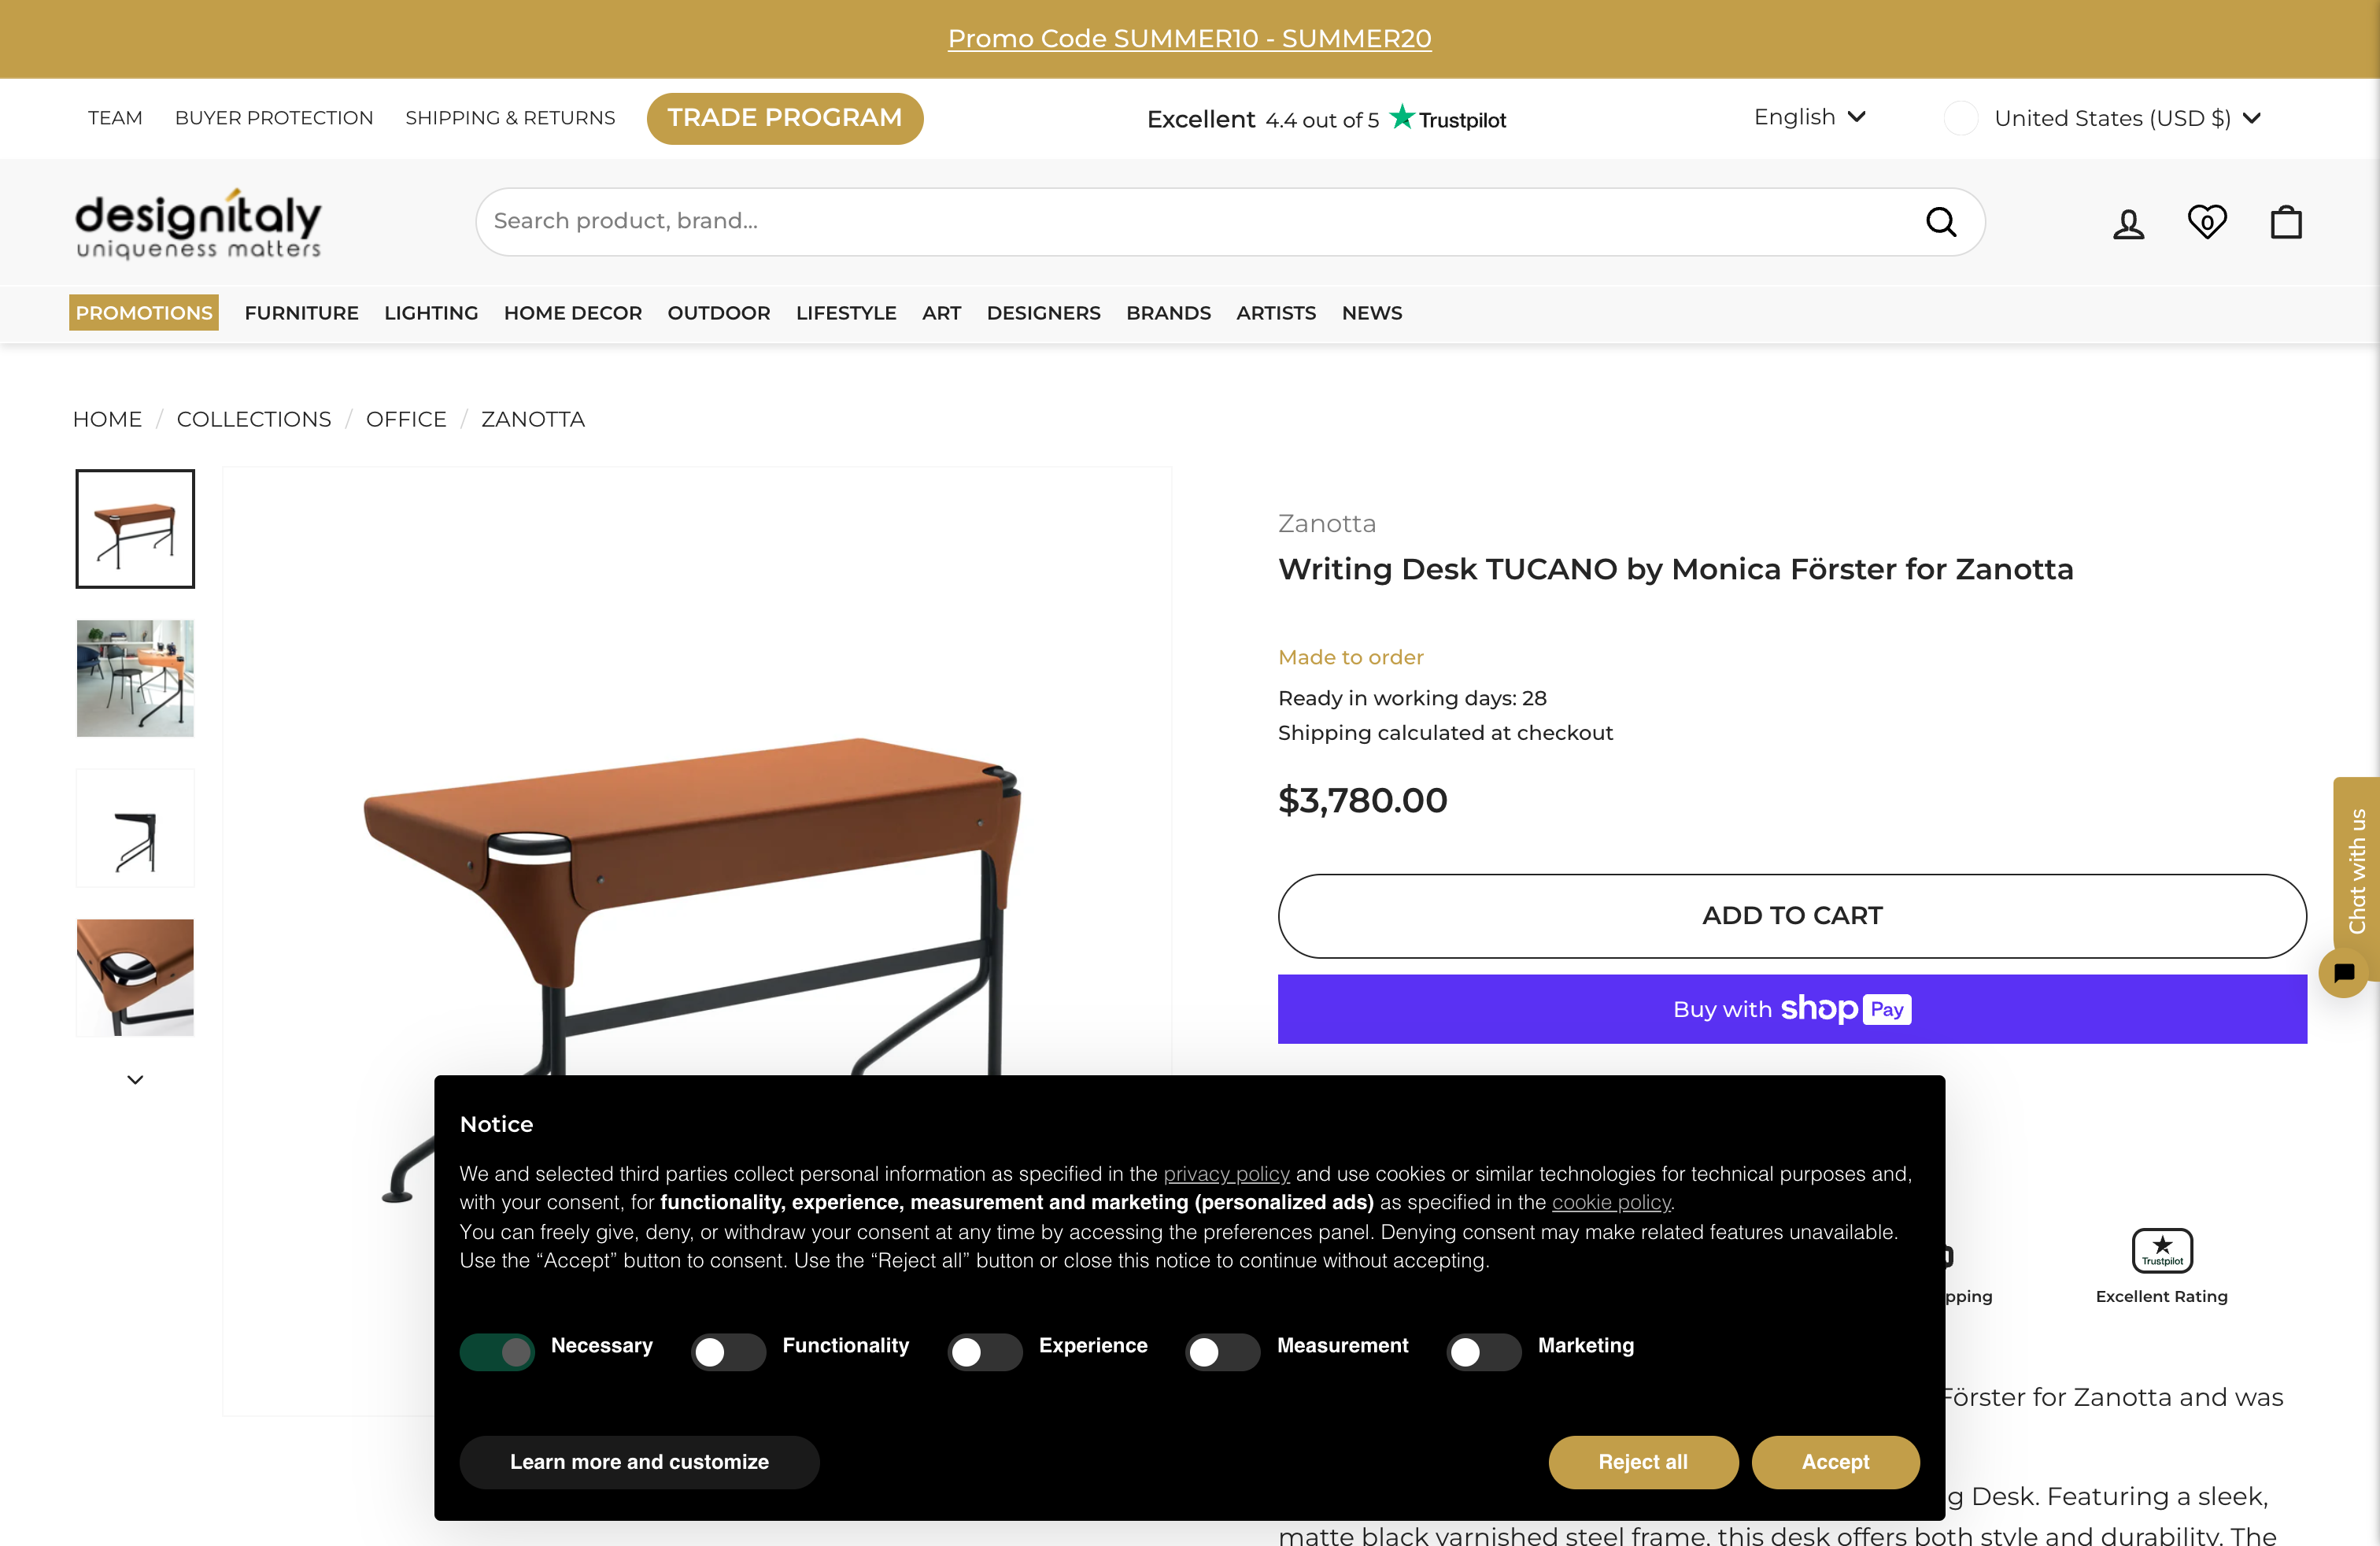Viewport: 2380px width, 1546px height.
Task: Open the English language dropdown
Action: point(1809,117)
